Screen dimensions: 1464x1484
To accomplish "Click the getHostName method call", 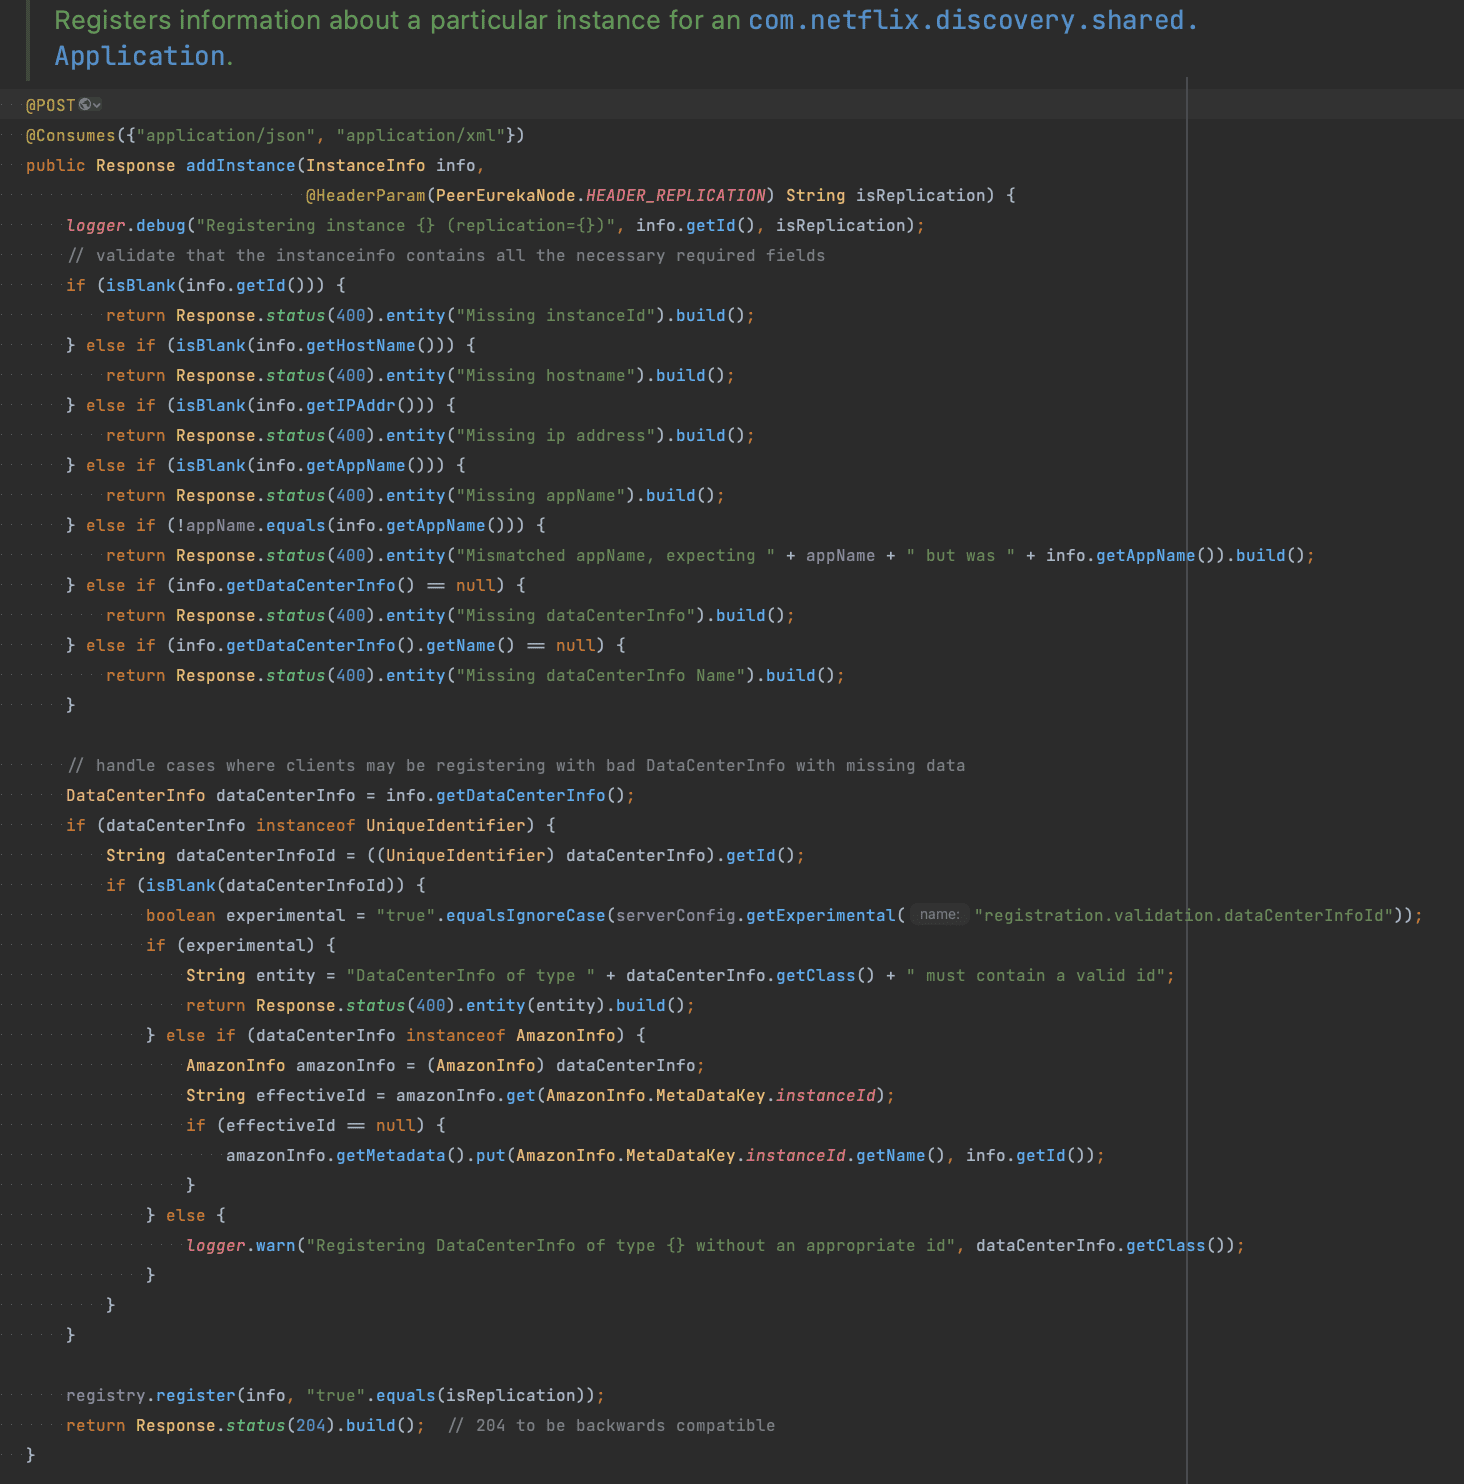I will (x=361, y=345).
